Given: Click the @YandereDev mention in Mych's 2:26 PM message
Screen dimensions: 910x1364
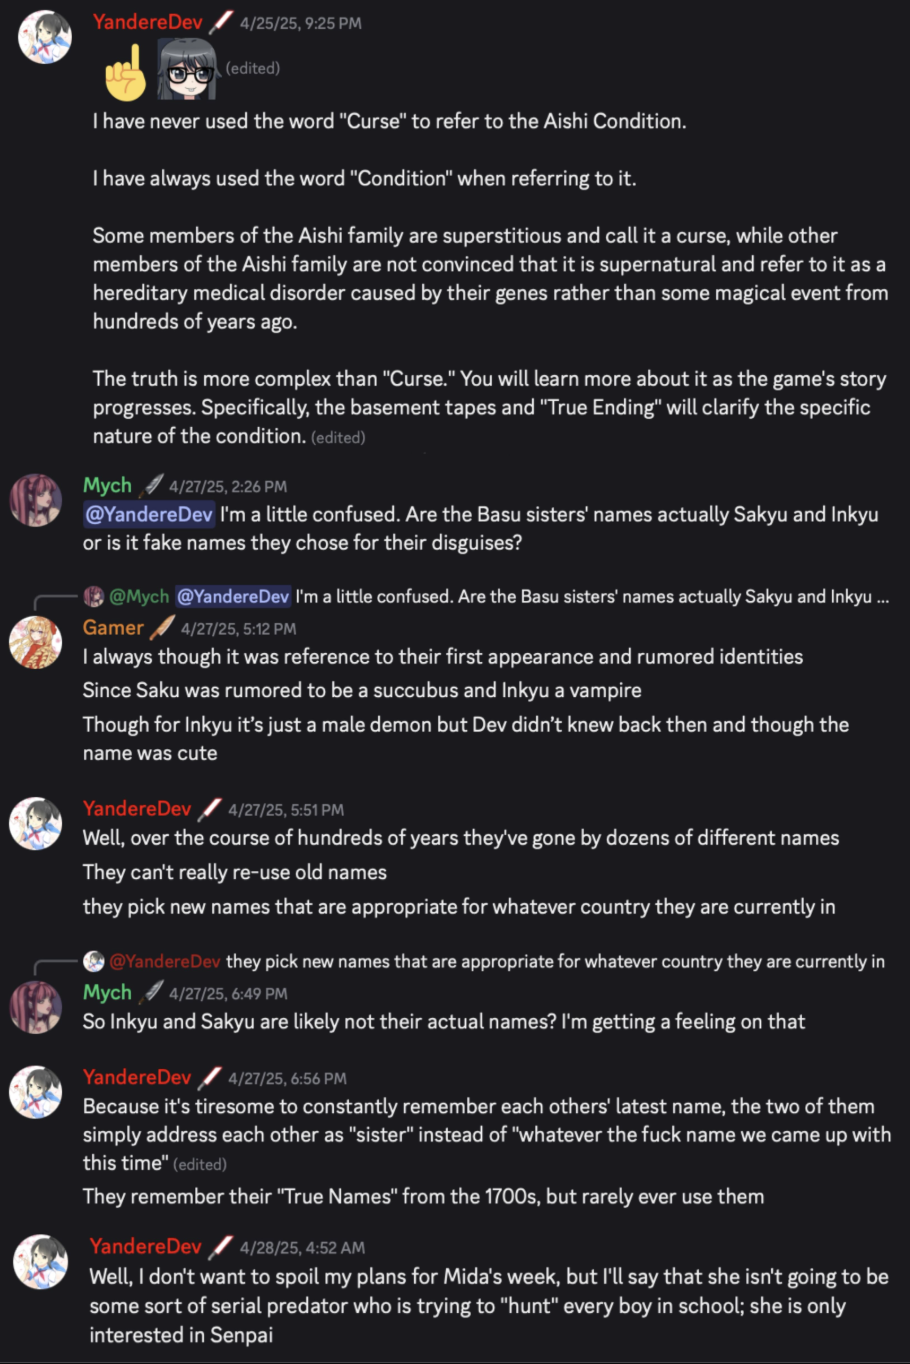Looking at the screenshot, I should pyautogui.click(x=149, y=515).
